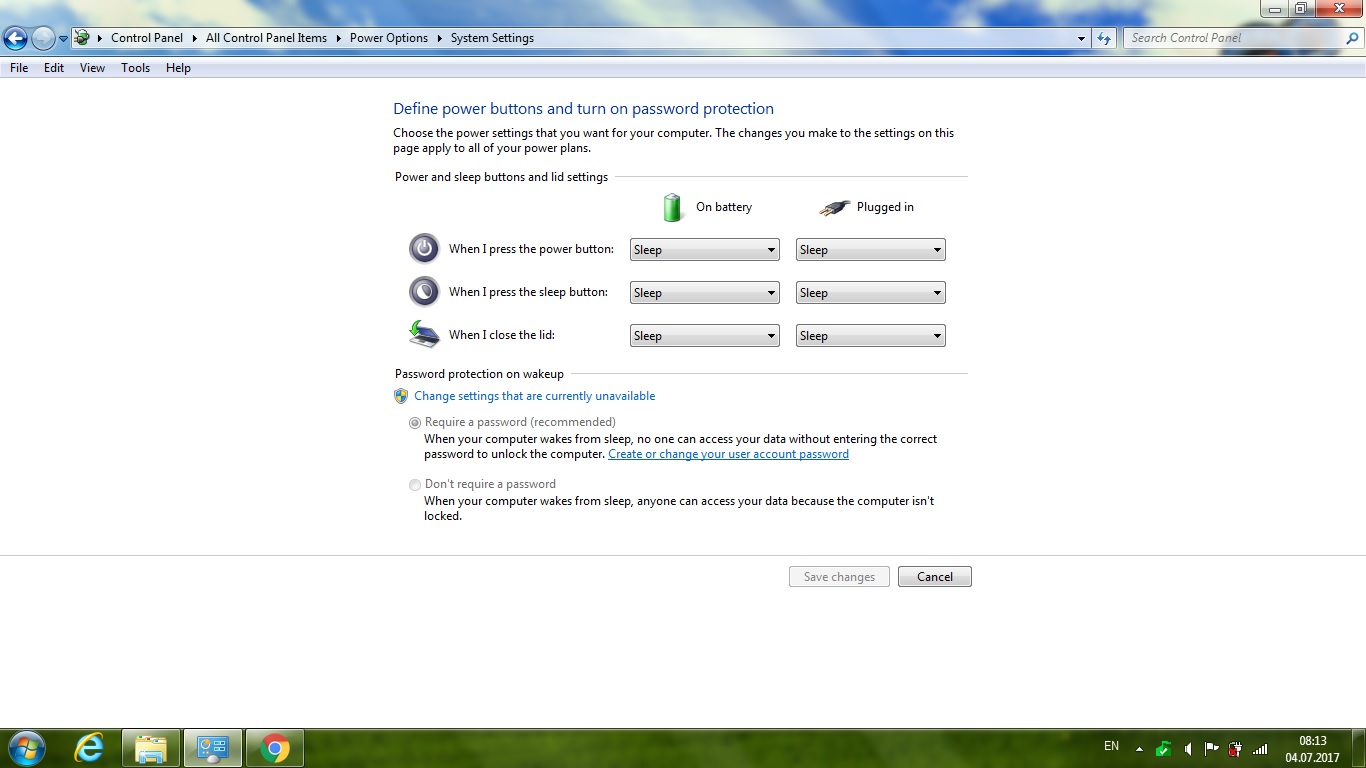Open the clock and date in tray

tap(1312, 749)
